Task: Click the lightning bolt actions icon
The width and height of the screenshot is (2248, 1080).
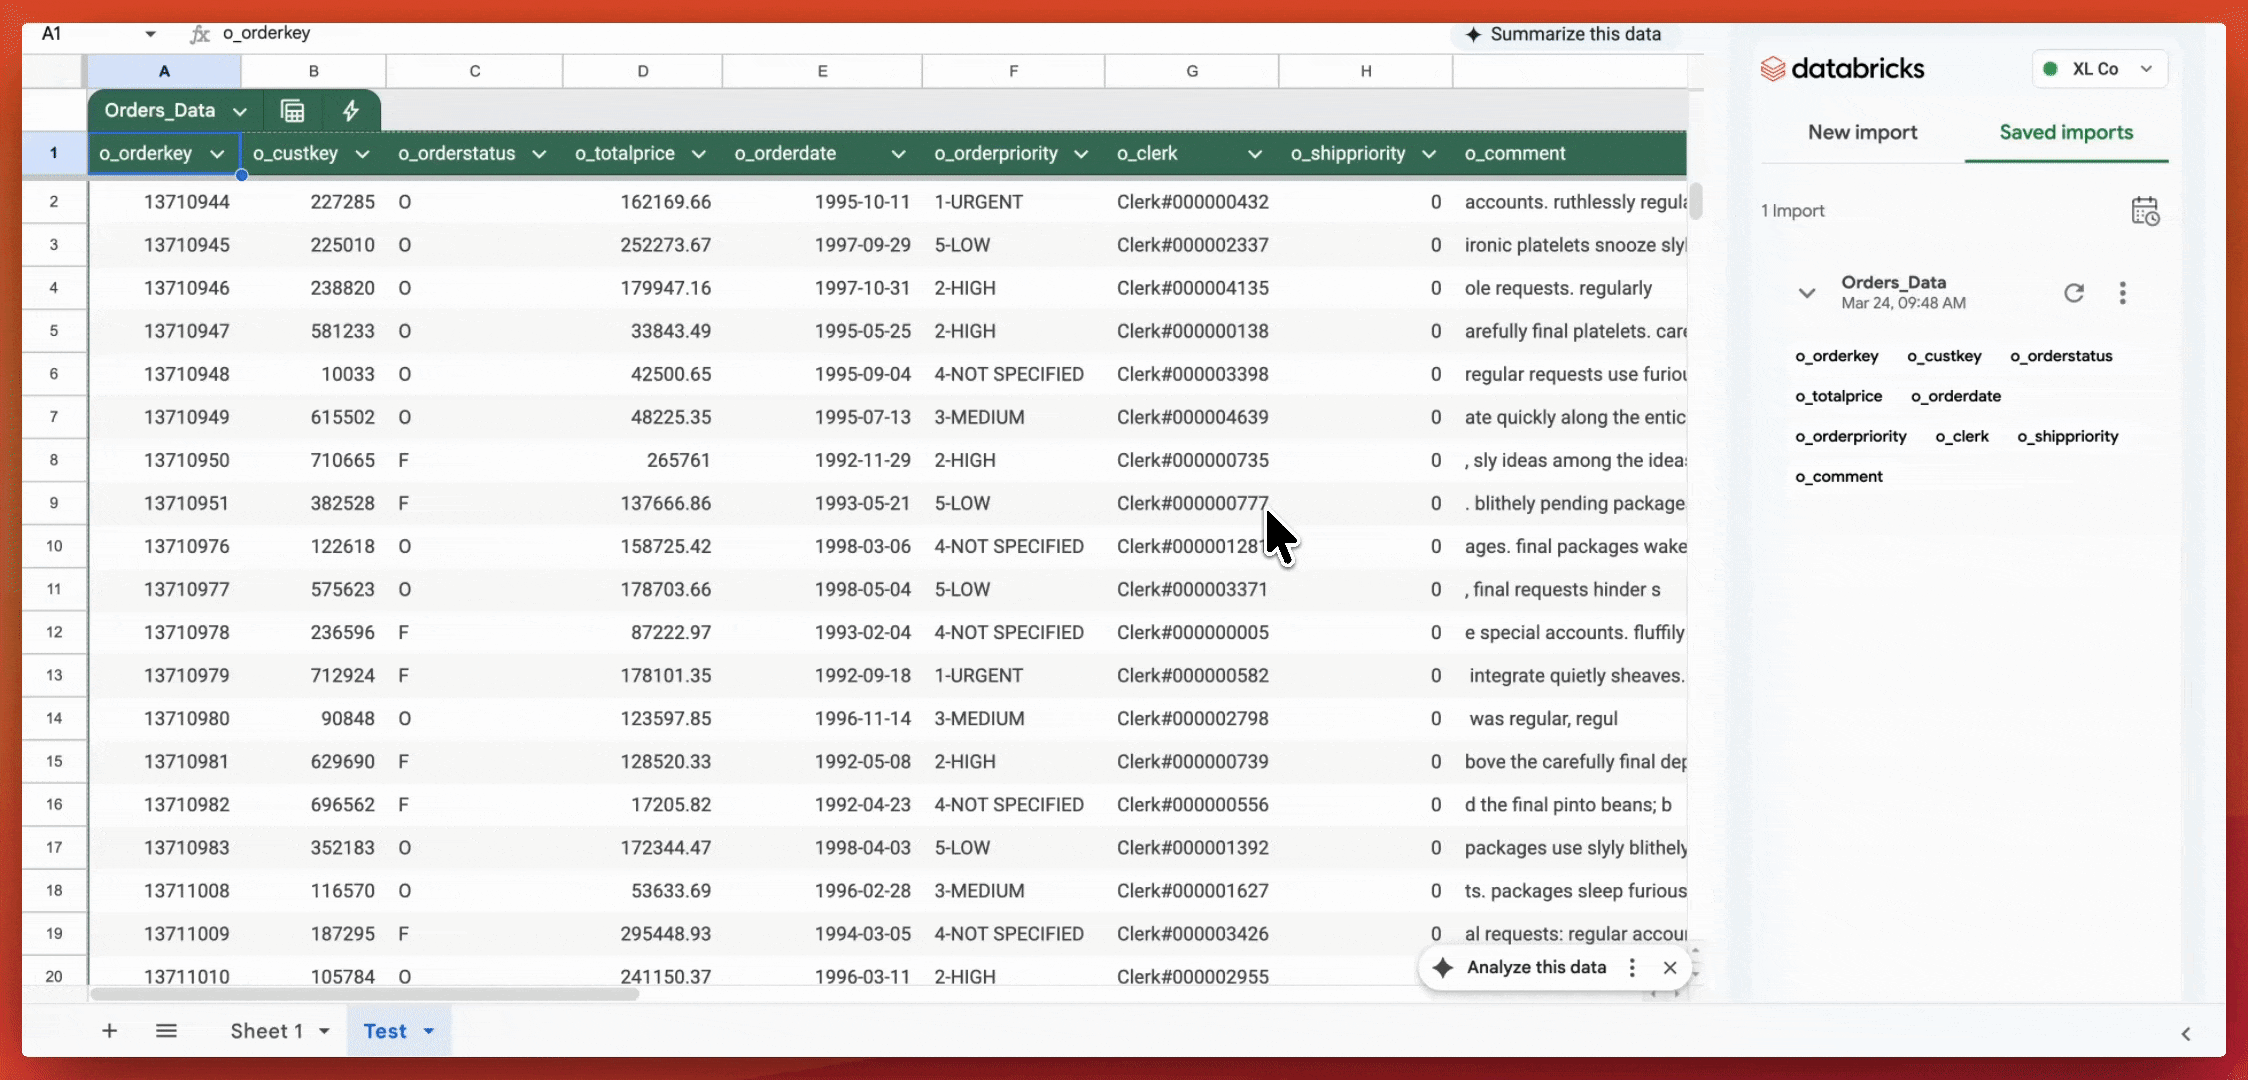Action: [x=350, y=111]
